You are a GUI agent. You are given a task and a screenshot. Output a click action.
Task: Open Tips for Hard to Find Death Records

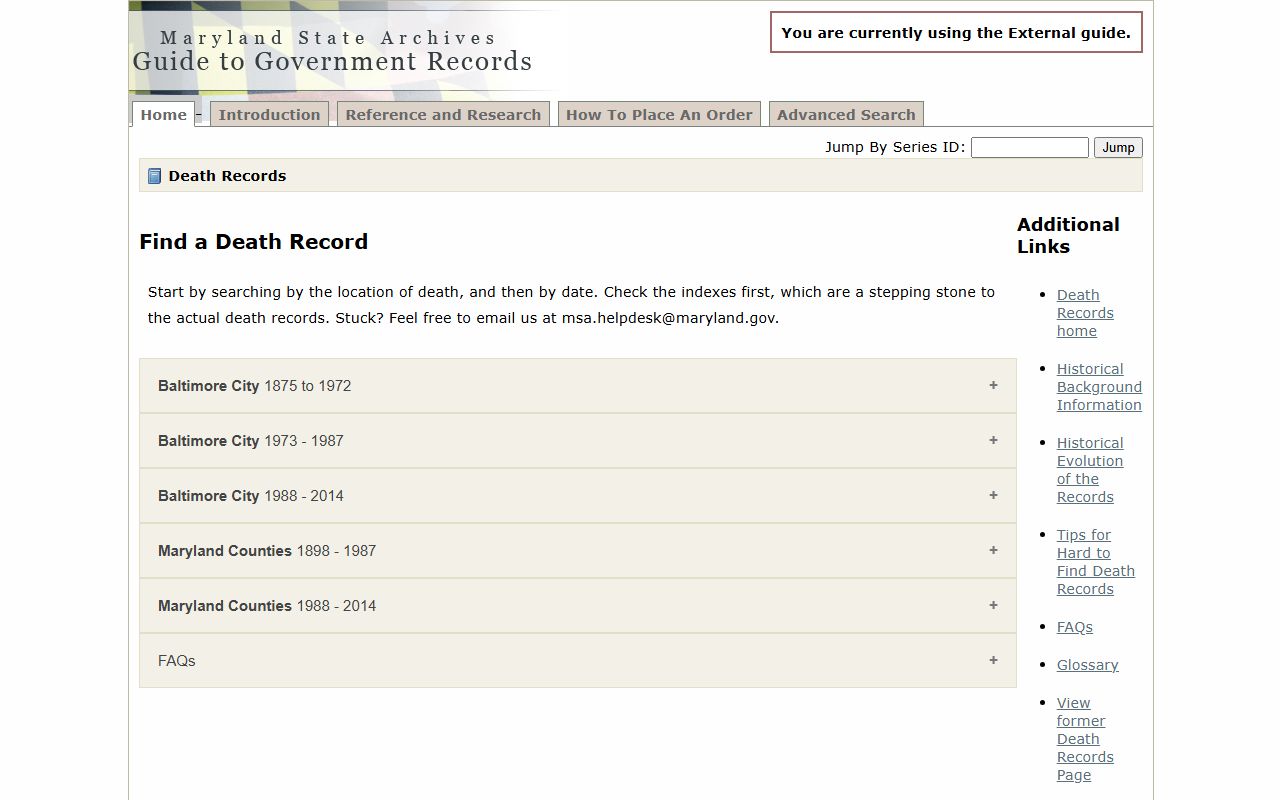point(1096,562)
